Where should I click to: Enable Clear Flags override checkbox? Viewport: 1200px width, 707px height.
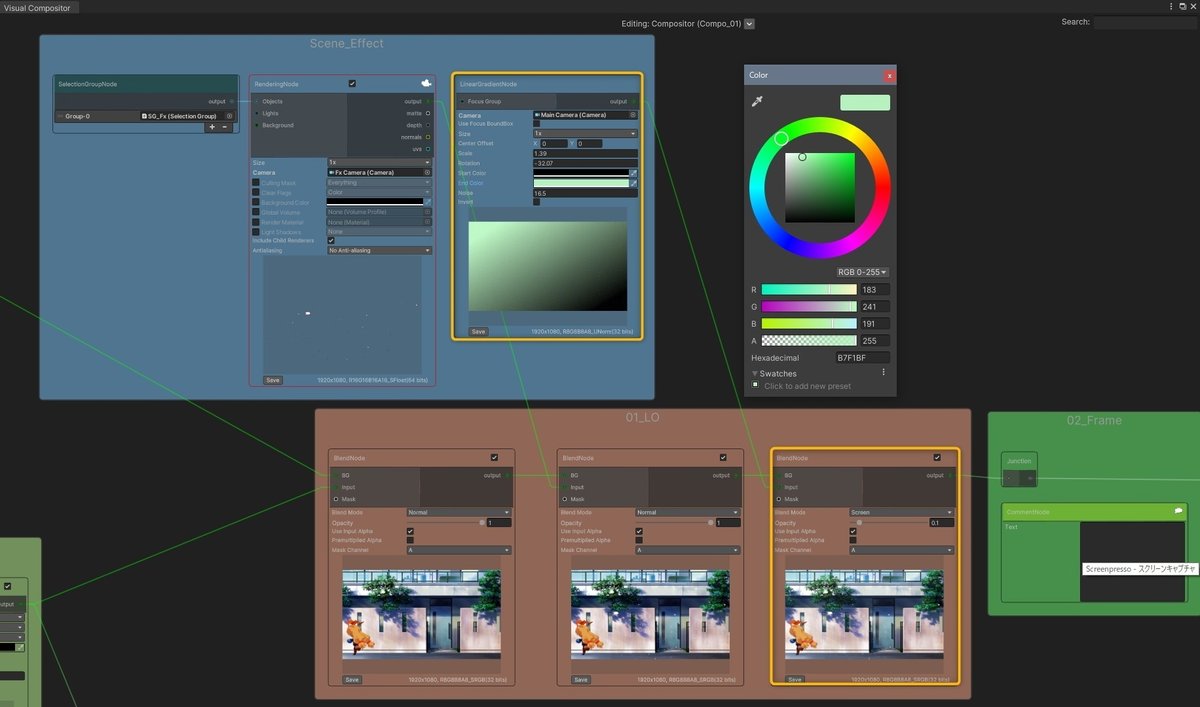pyautogui.click(x=256, y=192)
